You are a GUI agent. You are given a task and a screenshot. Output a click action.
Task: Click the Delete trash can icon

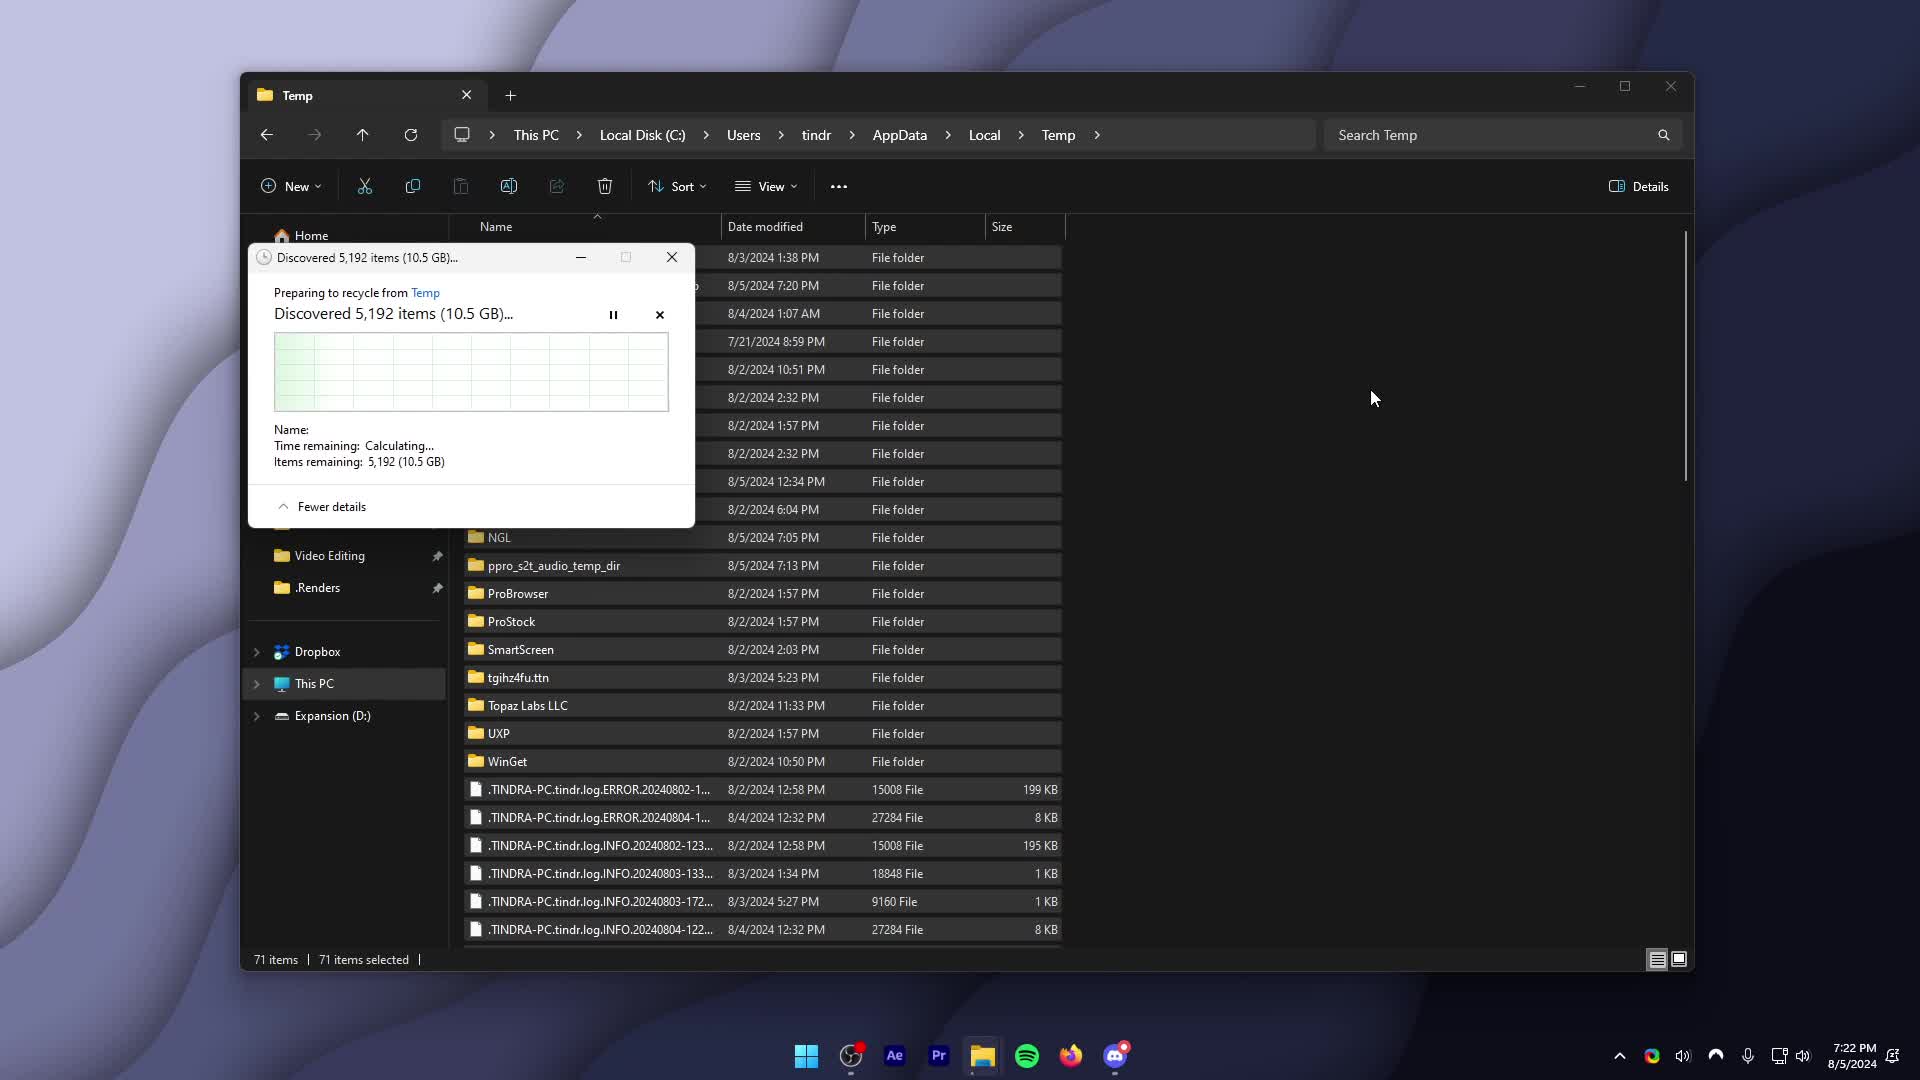pos(605,186)
